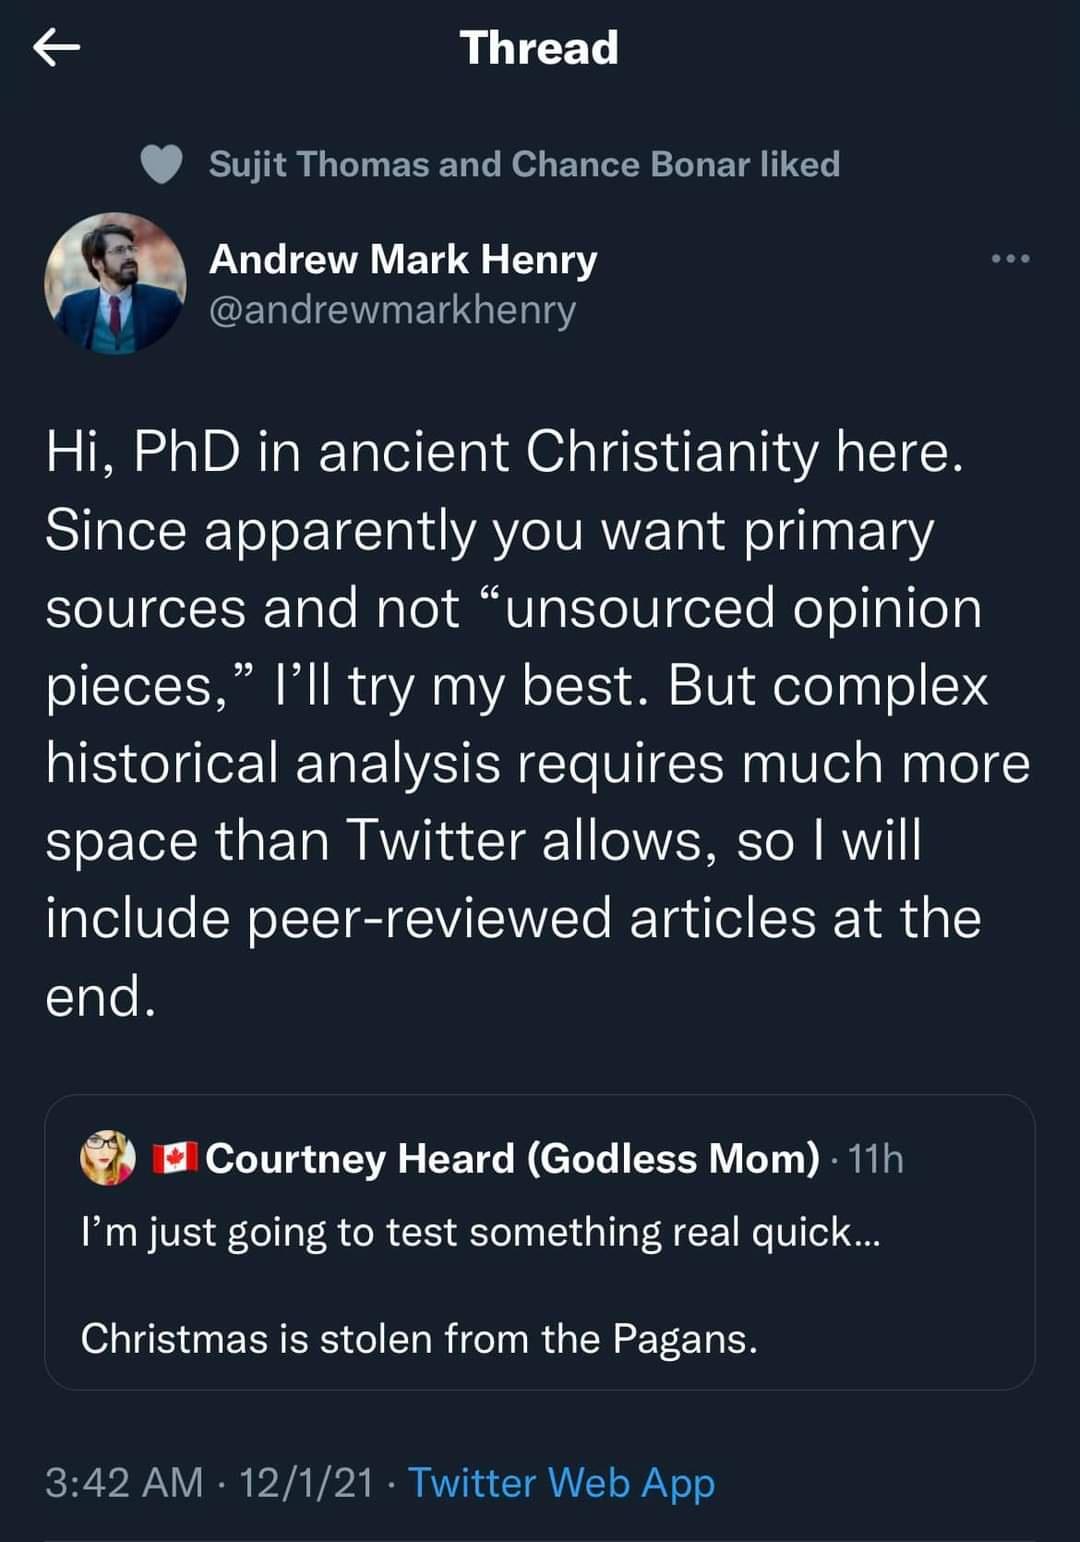The height and width of the screenshot is (1542, 1080).
Task: Click the @andrewmarkhenry handle
Action: pyautogui.click(x=392, y=310)
